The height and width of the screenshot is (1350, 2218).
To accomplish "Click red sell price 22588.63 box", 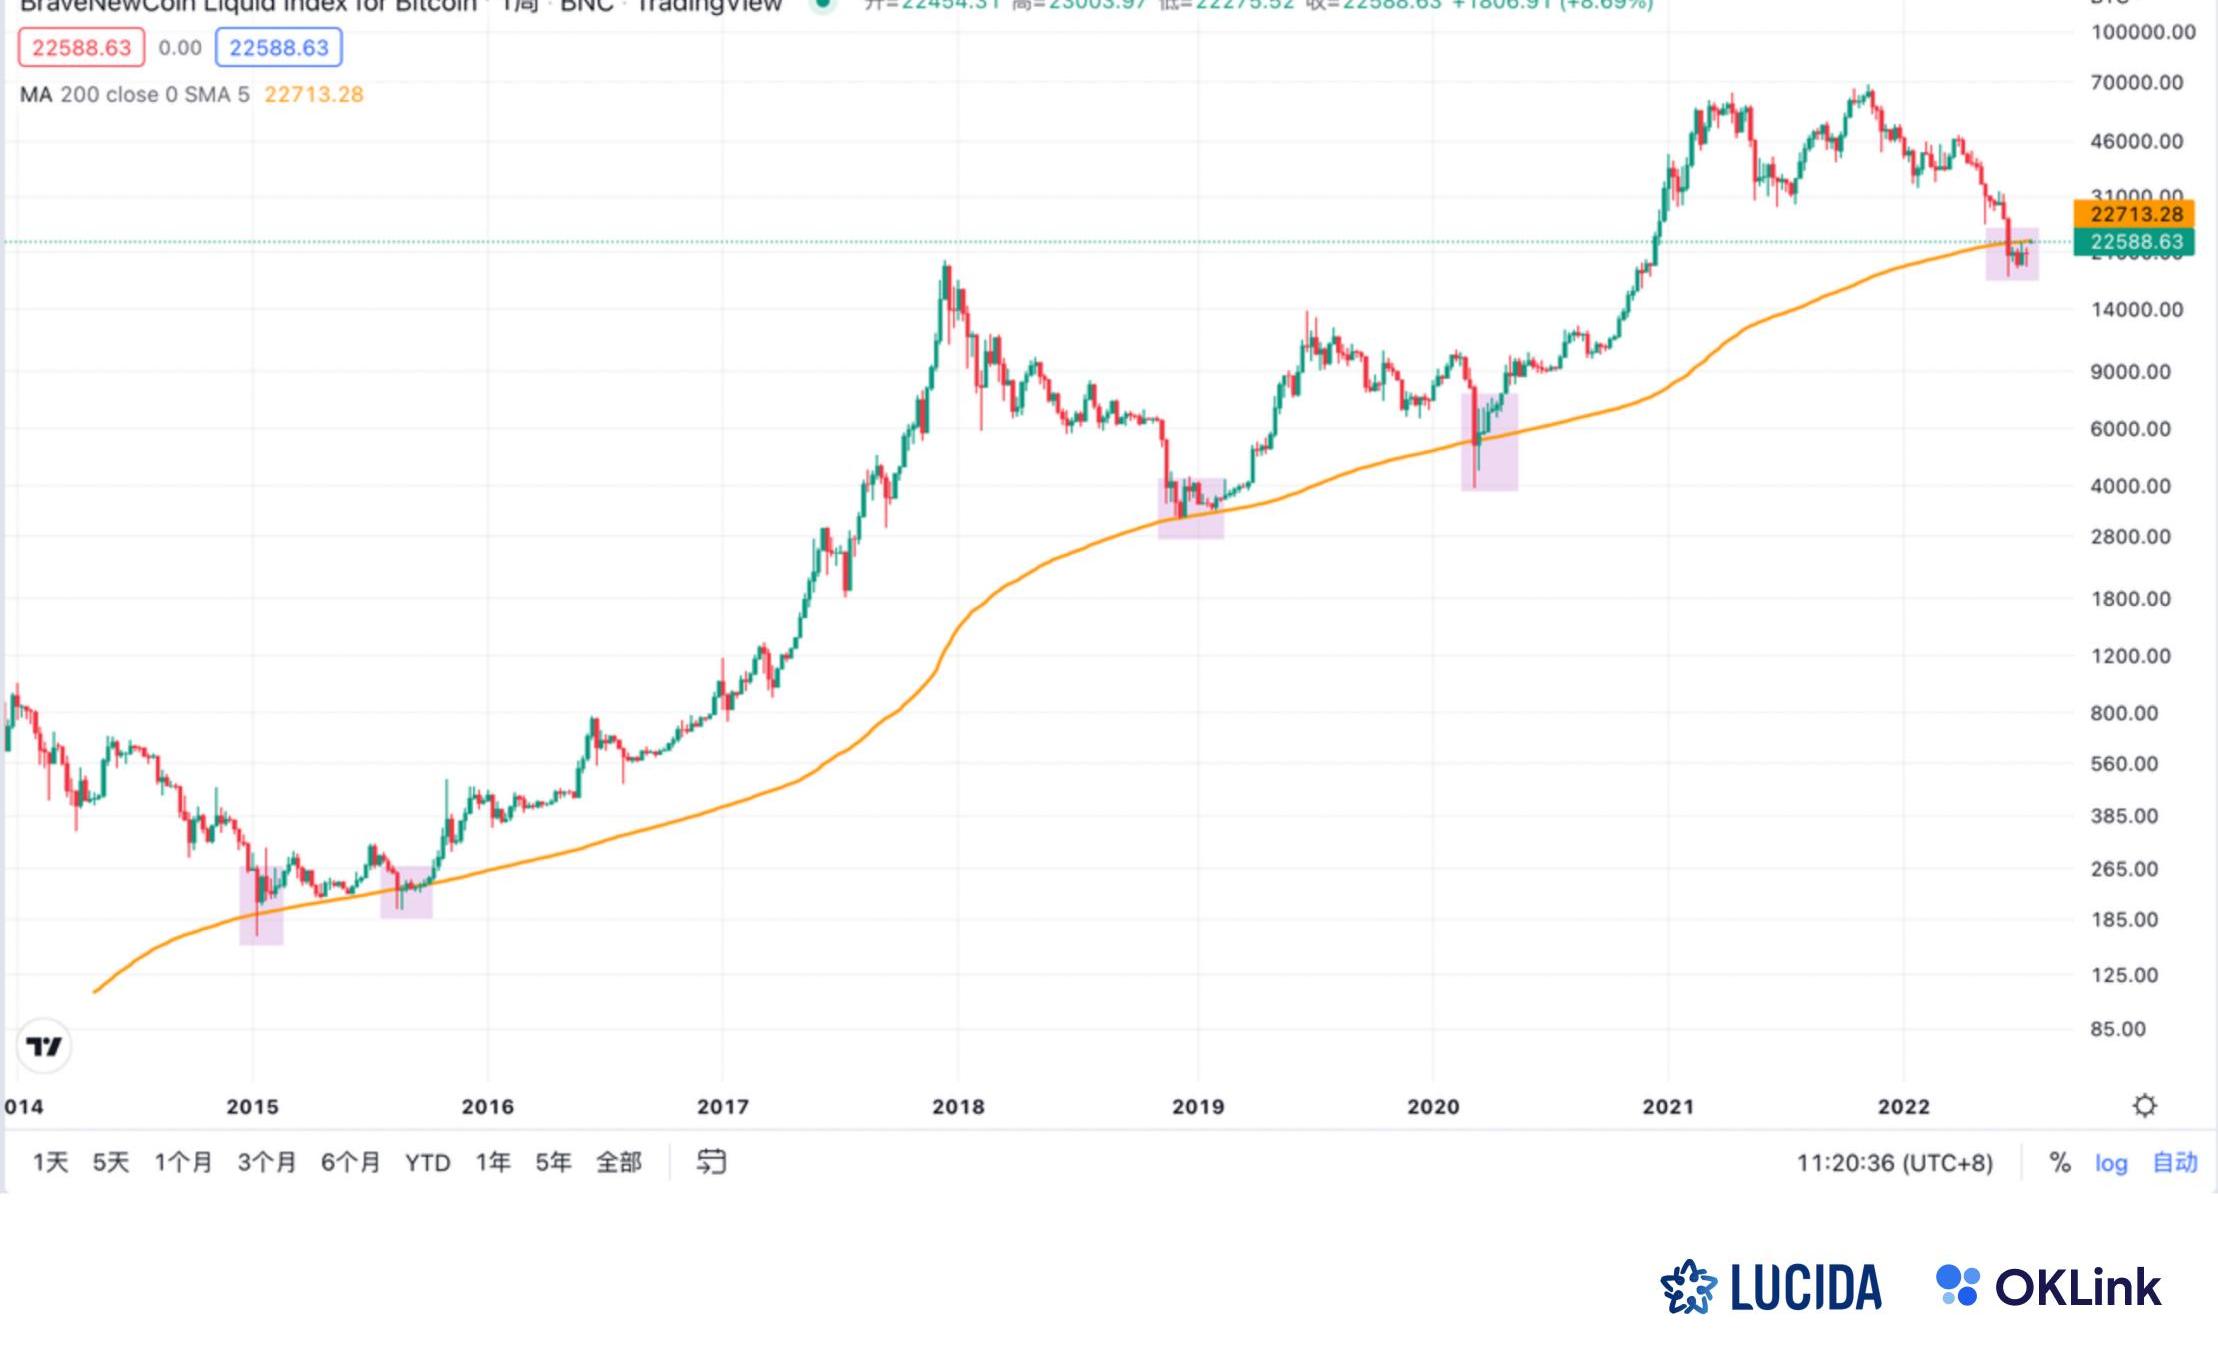I will (x=81, y=48).
